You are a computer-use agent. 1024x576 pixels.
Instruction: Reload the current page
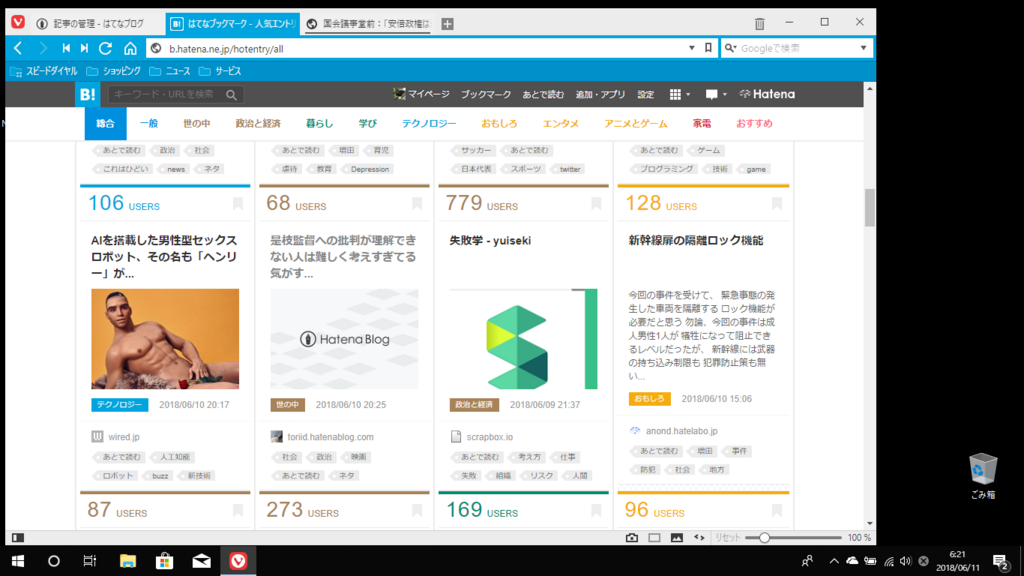[x=105, y=48]
